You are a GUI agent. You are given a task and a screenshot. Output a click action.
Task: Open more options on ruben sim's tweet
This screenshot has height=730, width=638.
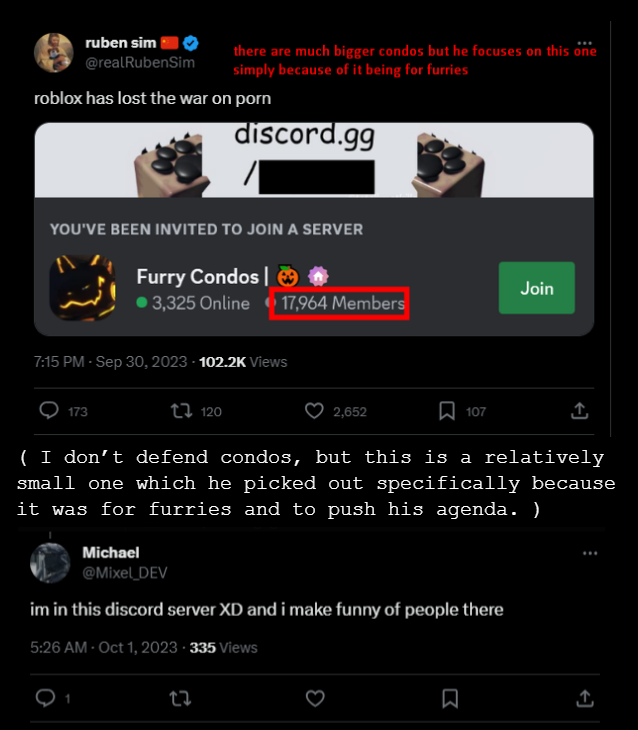point(584,43)
